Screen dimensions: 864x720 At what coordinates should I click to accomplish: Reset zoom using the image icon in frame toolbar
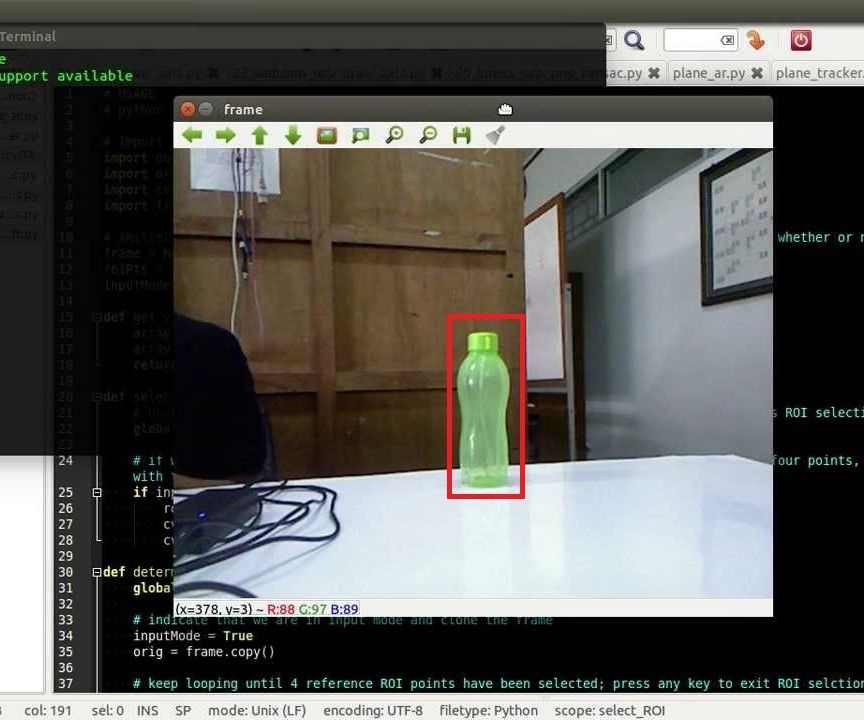[326, 133]
